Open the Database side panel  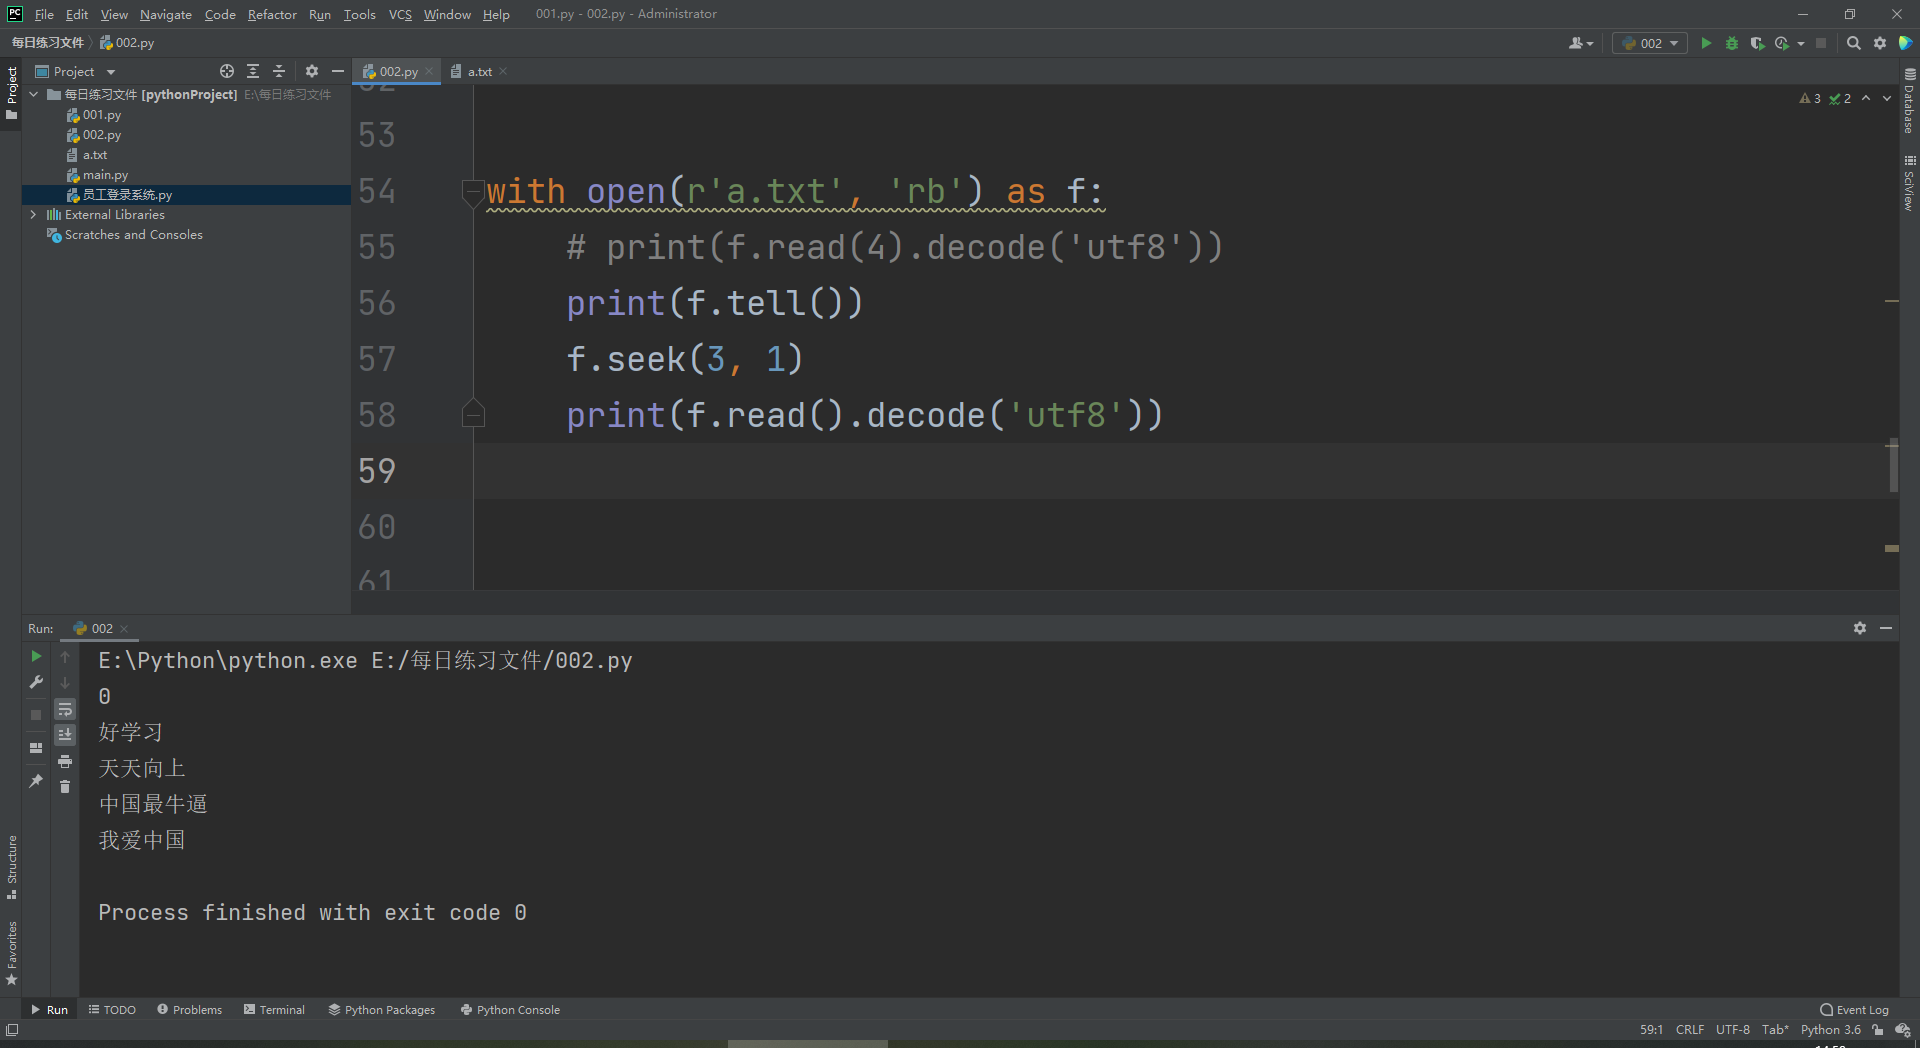click(1909, 101)
